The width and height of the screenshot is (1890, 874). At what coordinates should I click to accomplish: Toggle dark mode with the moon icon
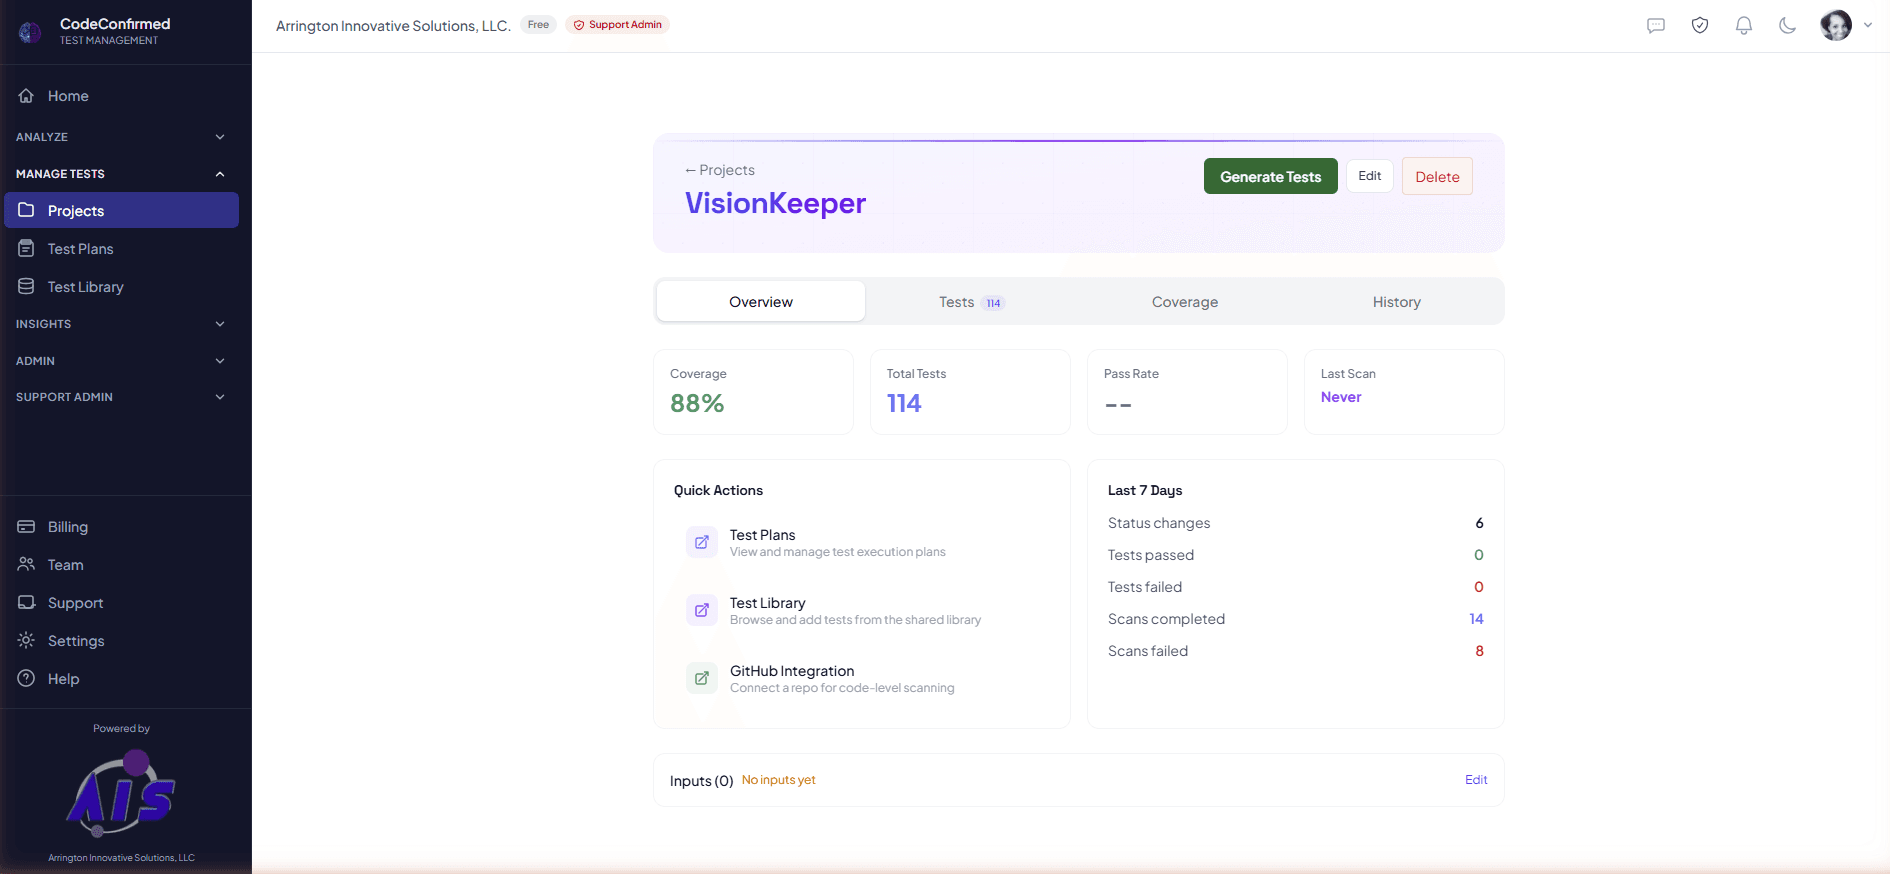1788,26
